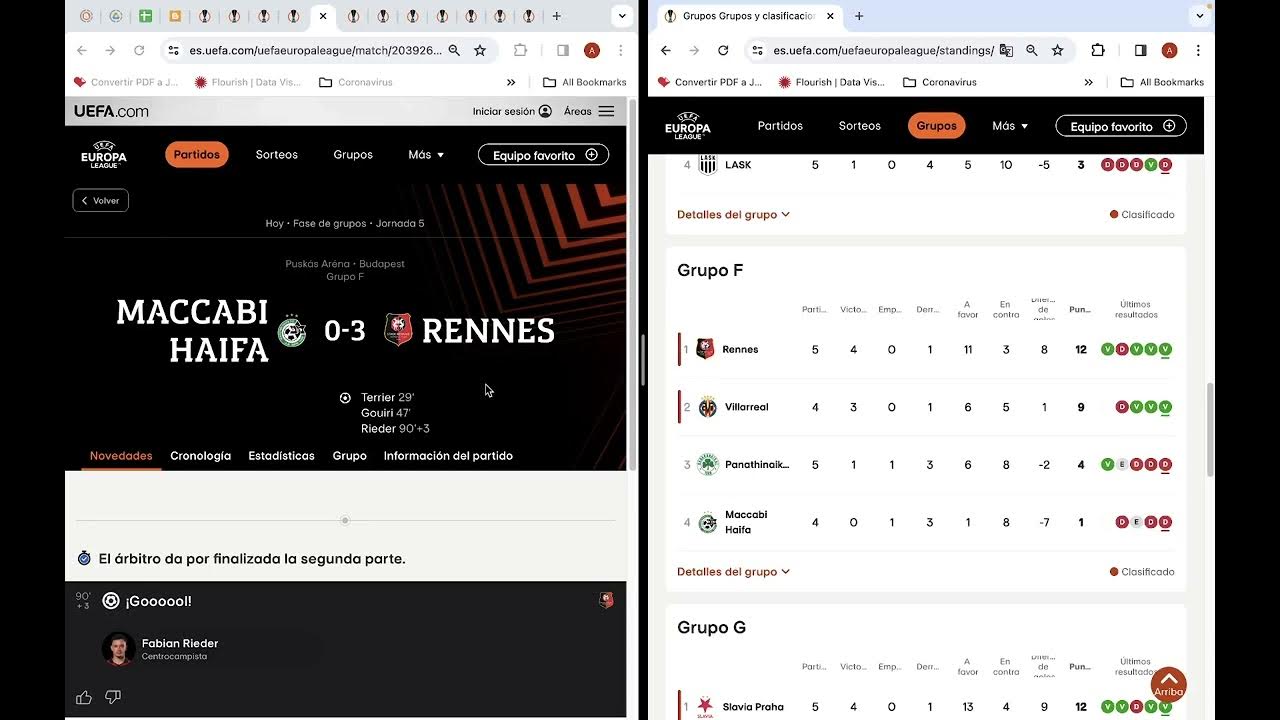Screen dimensions: 1280x720
Task: Open the tab search dropdown in left window
Action: (x=622, y=16)
